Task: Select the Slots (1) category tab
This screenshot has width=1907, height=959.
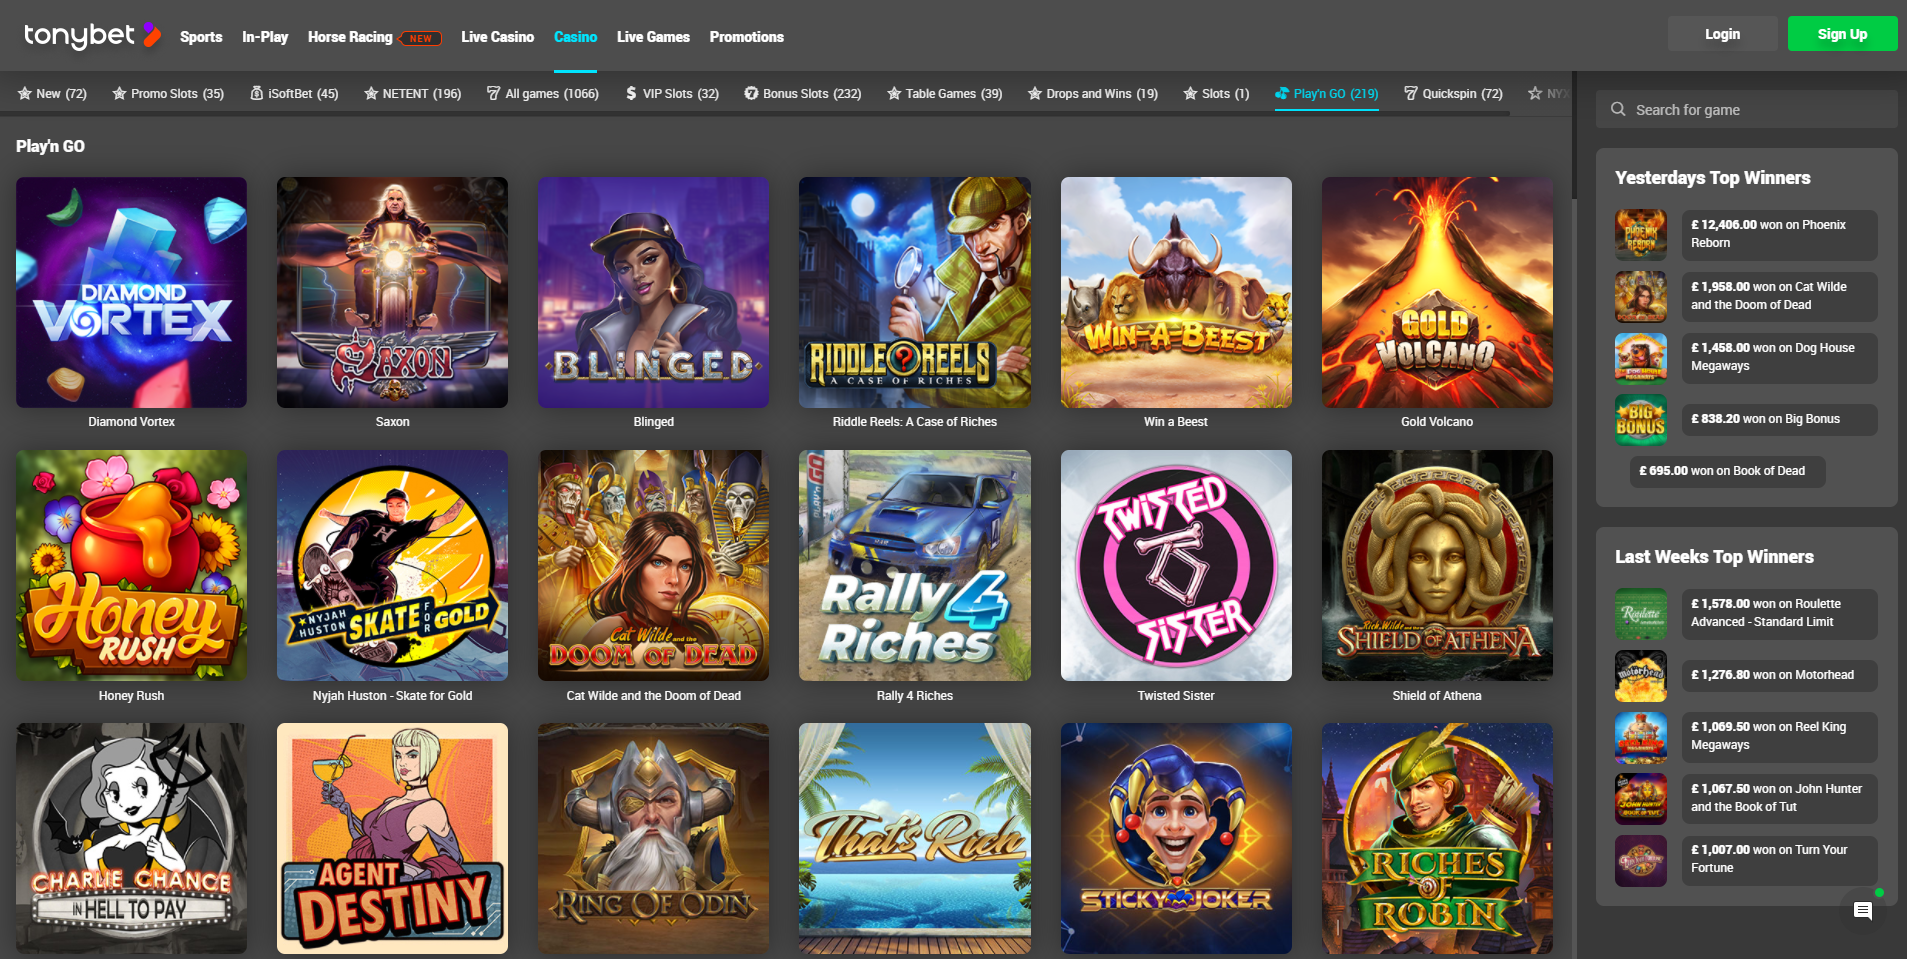Action: [x=1216, y=93]
